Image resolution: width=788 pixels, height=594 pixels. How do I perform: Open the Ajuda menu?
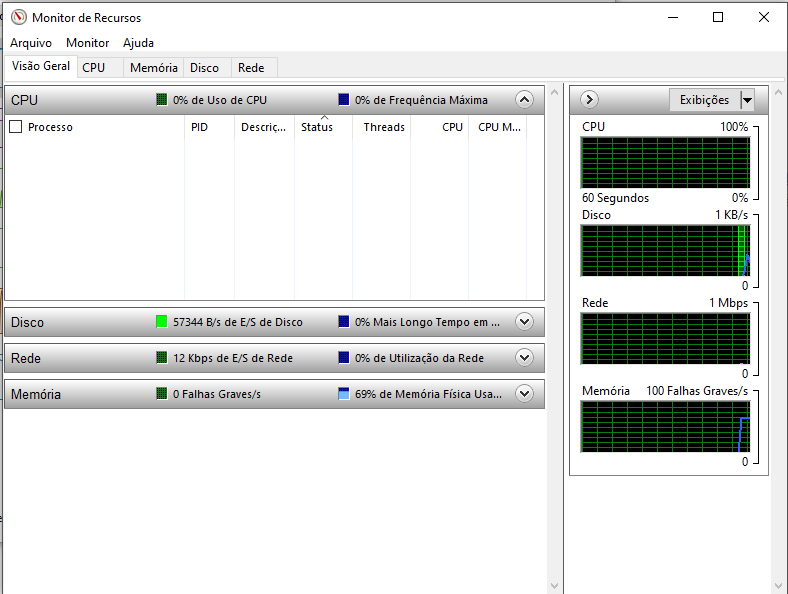[x=138, y=43]
